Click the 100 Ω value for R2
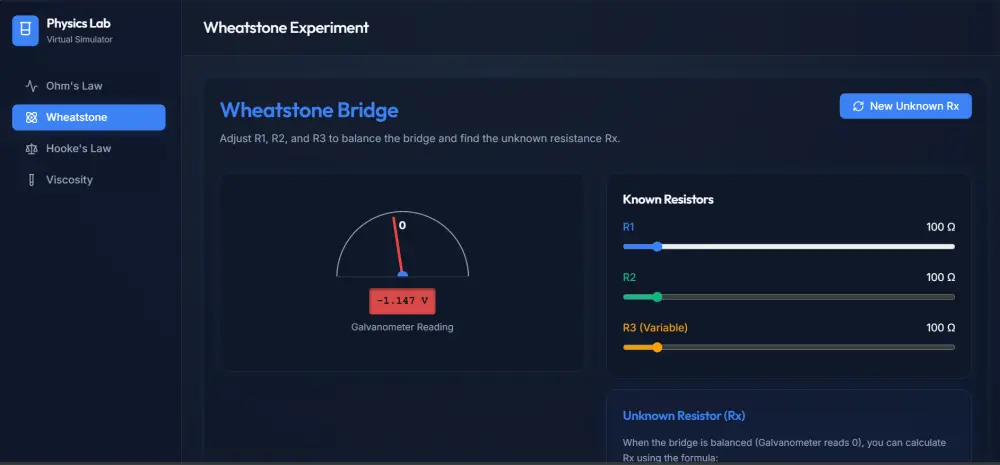Screen dimensions: 1000x465 point(941,277)
